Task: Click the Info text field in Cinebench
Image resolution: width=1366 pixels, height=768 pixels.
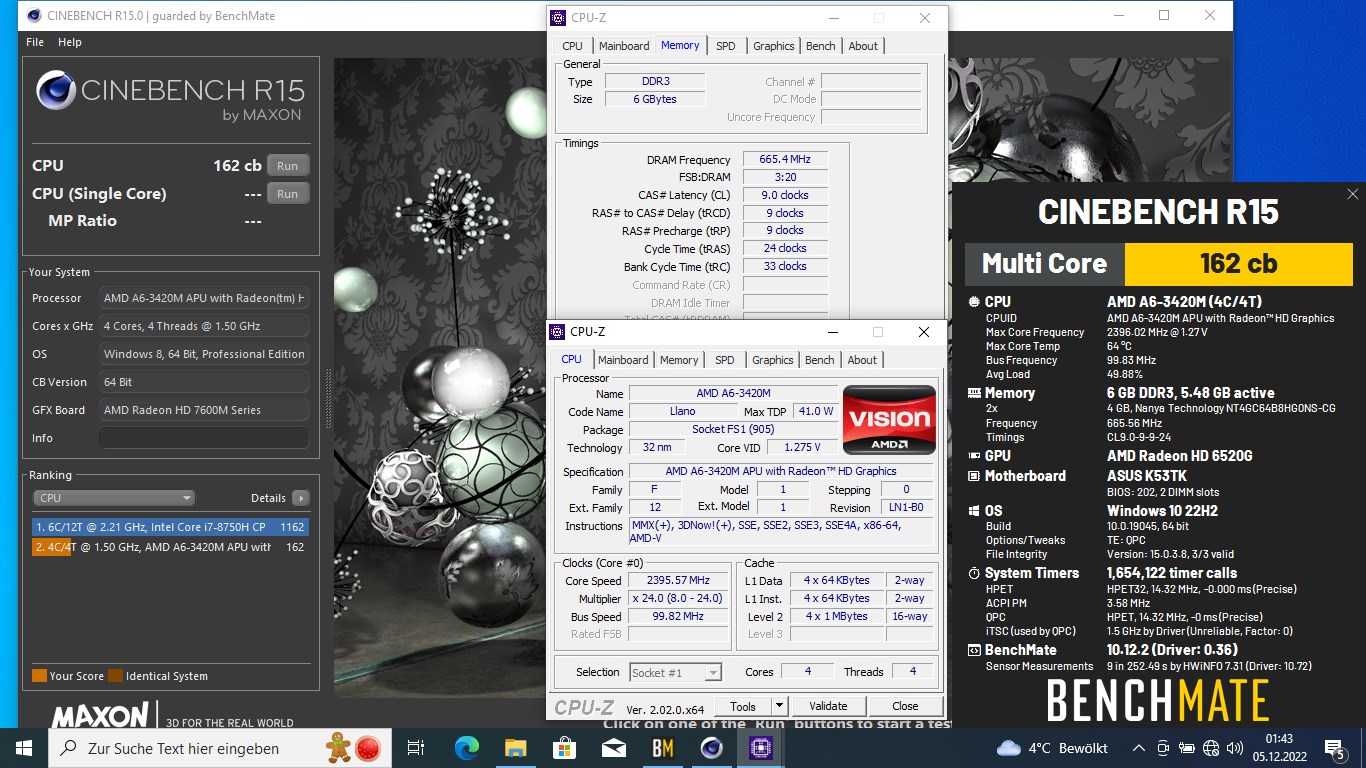Action: coord(204,438)
